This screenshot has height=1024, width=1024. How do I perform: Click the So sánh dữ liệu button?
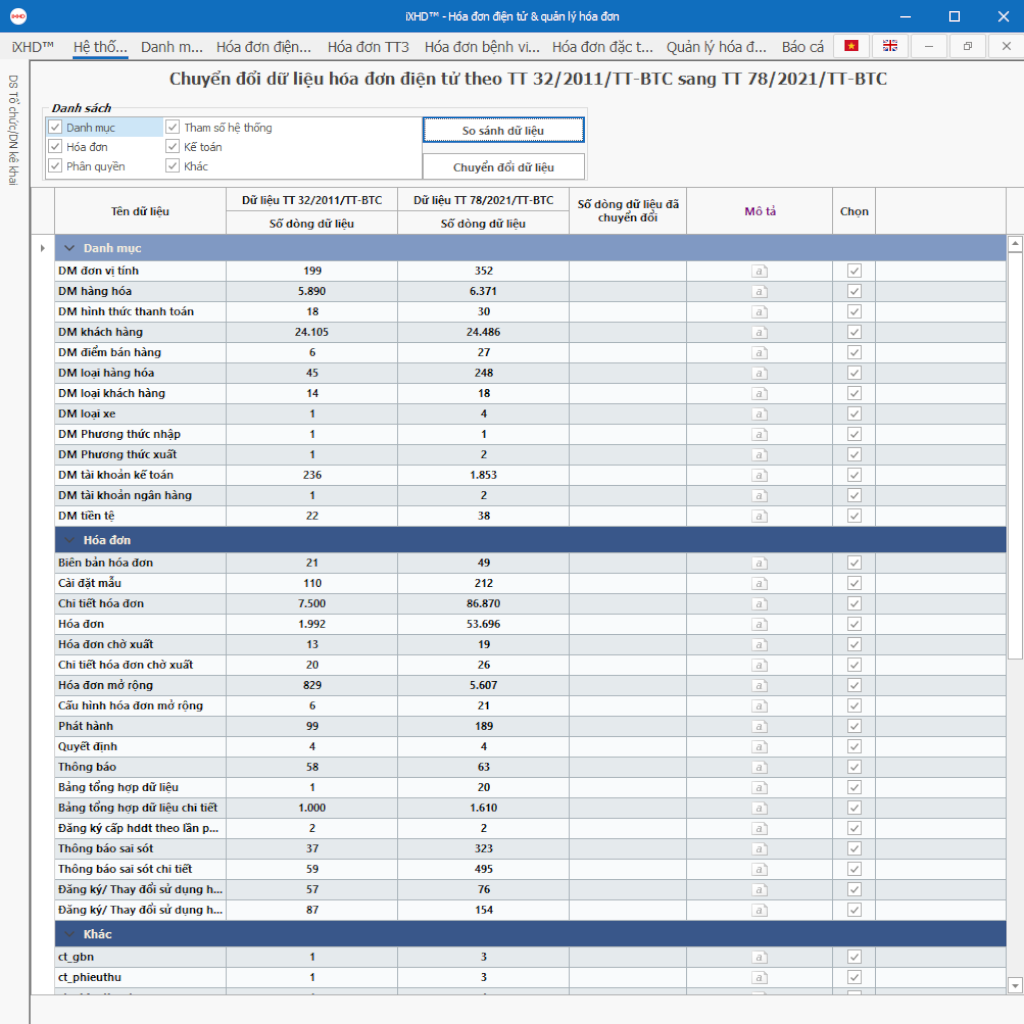[x=503, y=130]
